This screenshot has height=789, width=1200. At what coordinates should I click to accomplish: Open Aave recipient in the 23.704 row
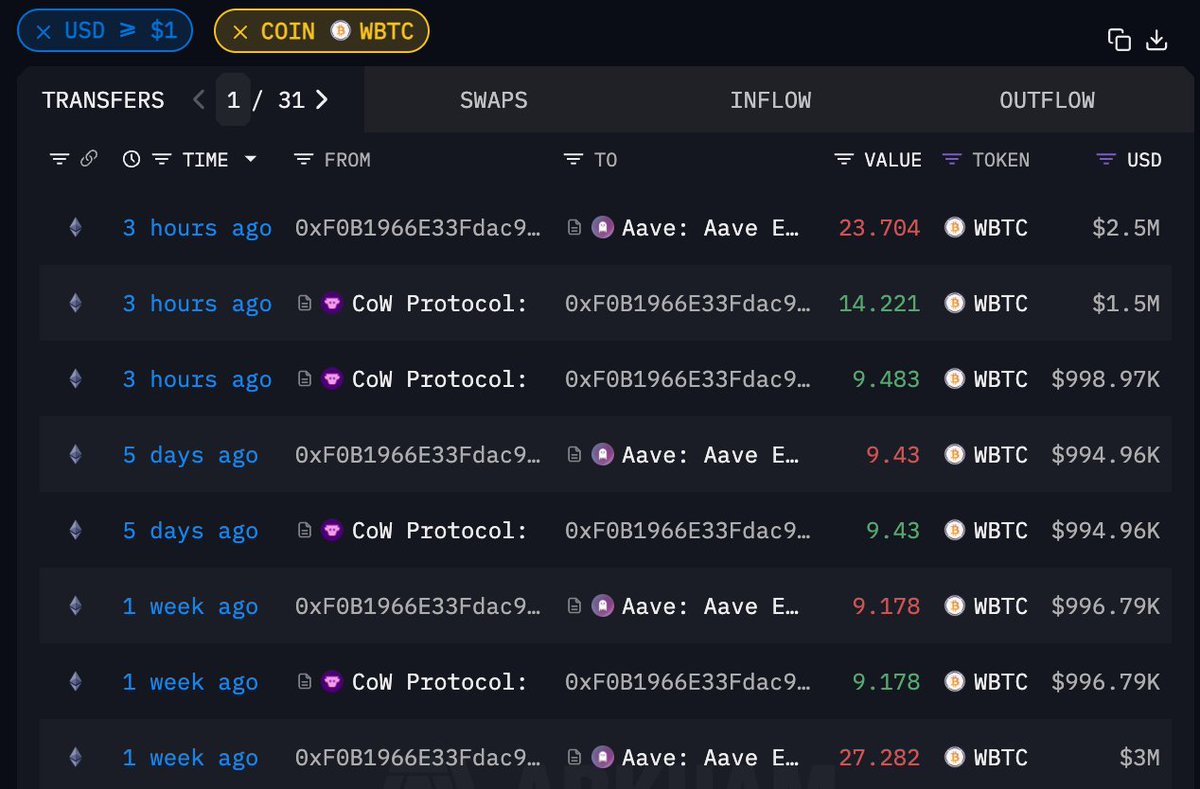tap(710, 228)
